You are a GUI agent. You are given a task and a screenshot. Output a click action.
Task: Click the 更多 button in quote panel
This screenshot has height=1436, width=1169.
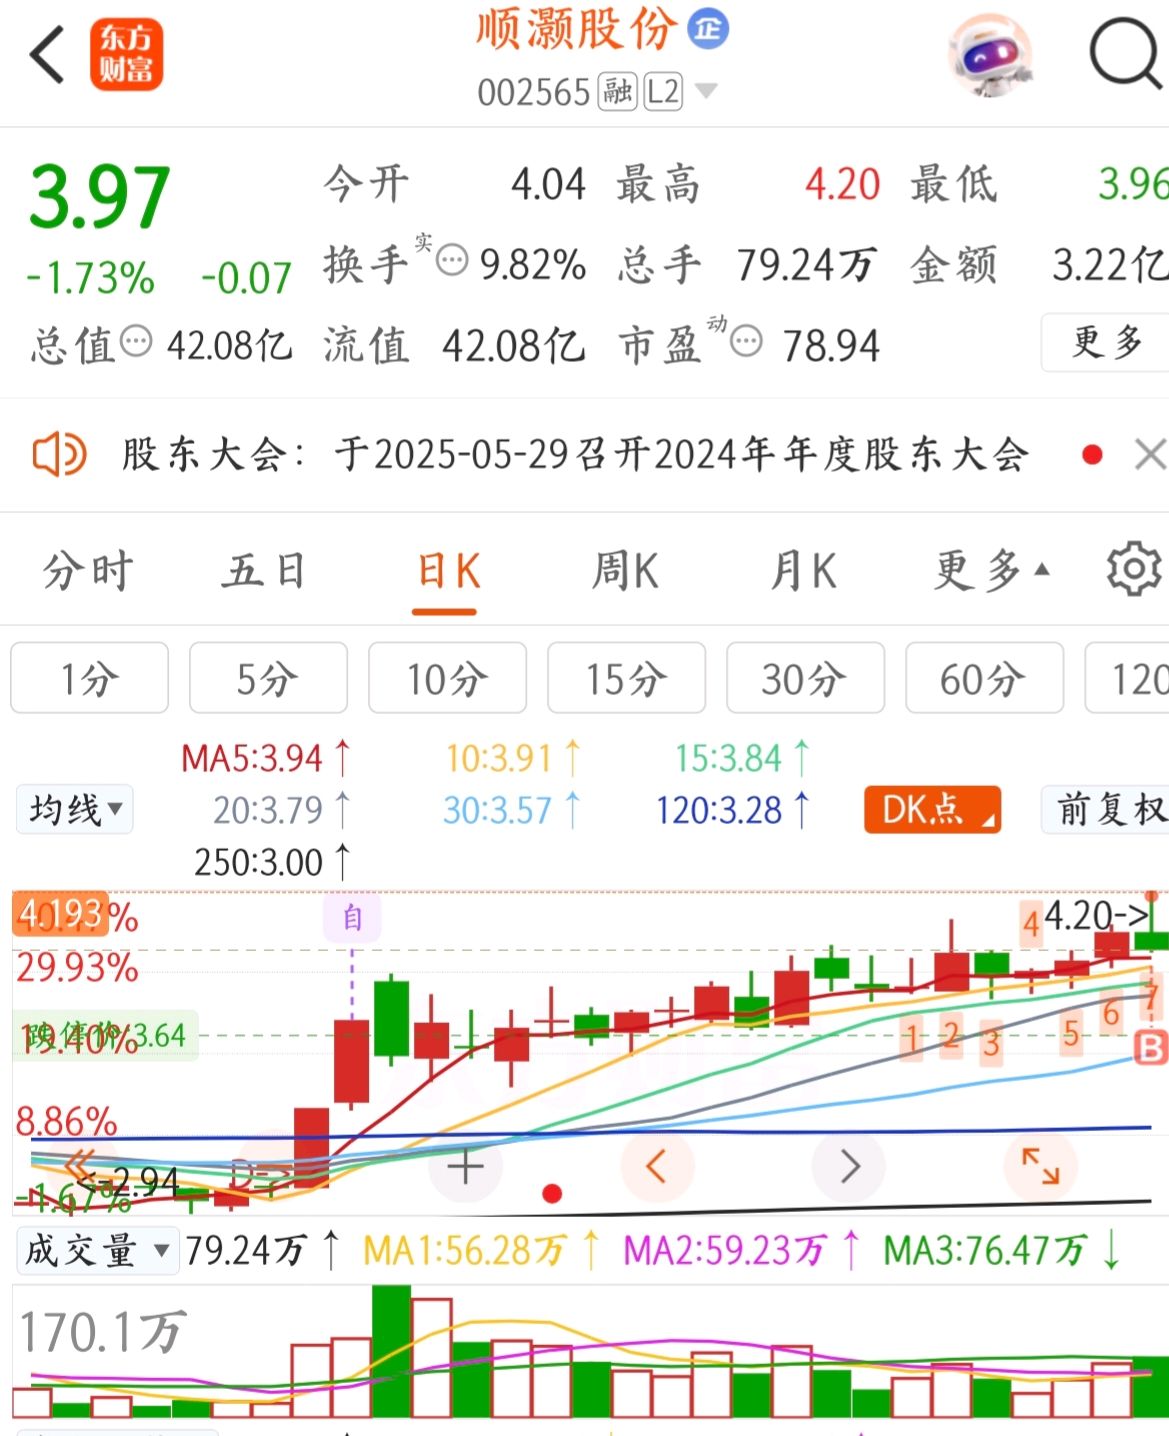coord(1106,342)
